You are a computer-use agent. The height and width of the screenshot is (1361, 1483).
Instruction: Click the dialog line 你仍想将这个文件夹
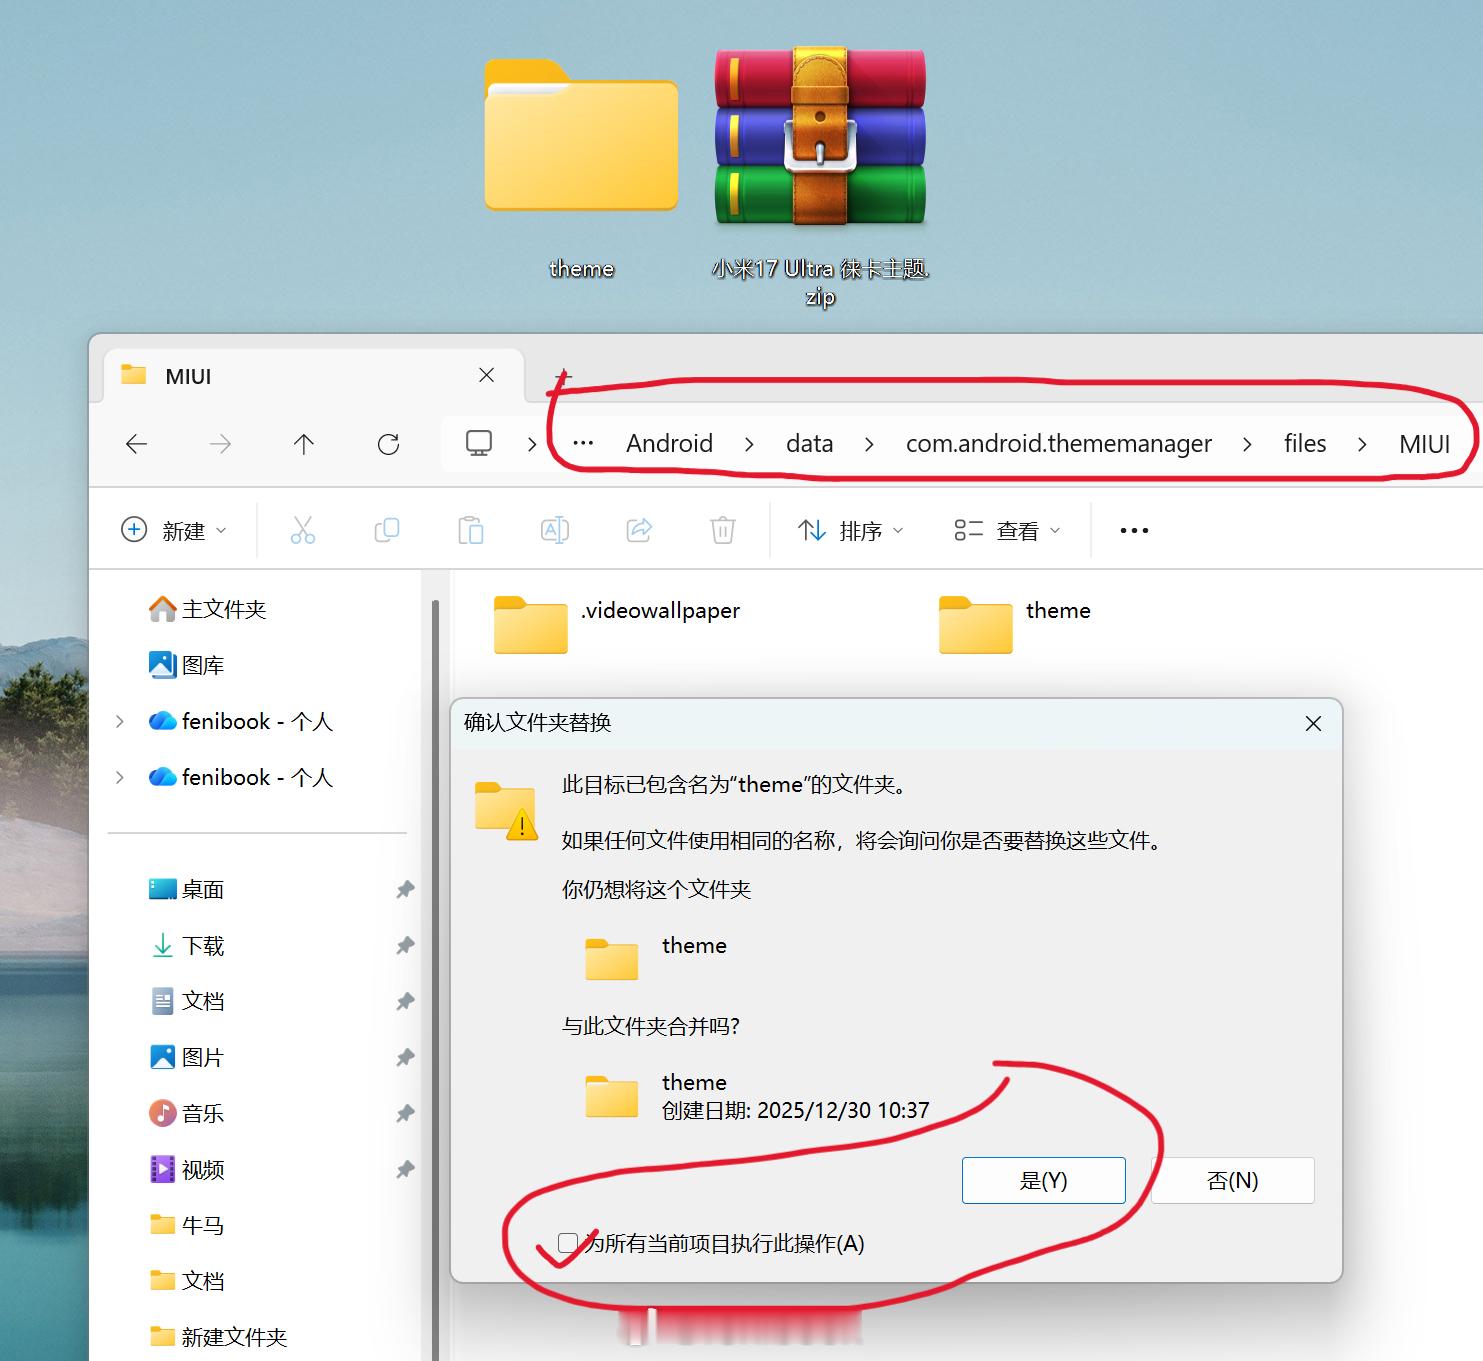point(656,889)
